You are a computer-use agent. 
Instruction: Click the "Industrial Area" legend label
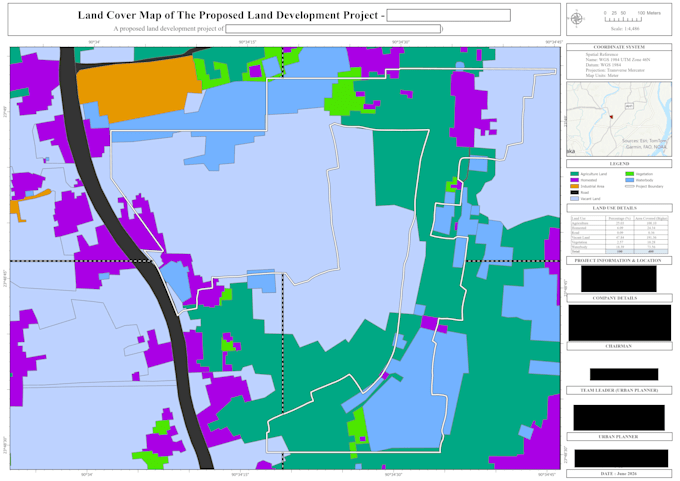click(x=592, y=187)
